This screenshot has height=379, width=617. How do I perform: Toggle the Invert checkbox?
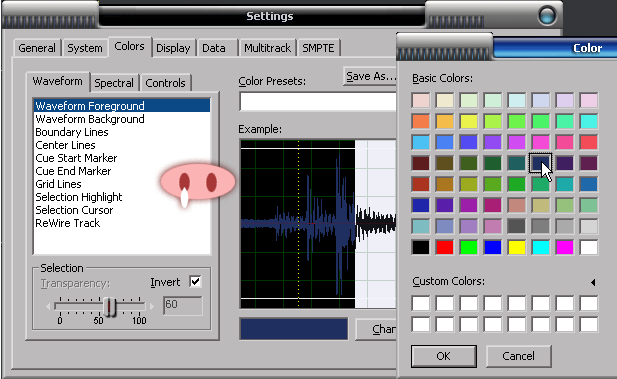(x=195, y=281)
